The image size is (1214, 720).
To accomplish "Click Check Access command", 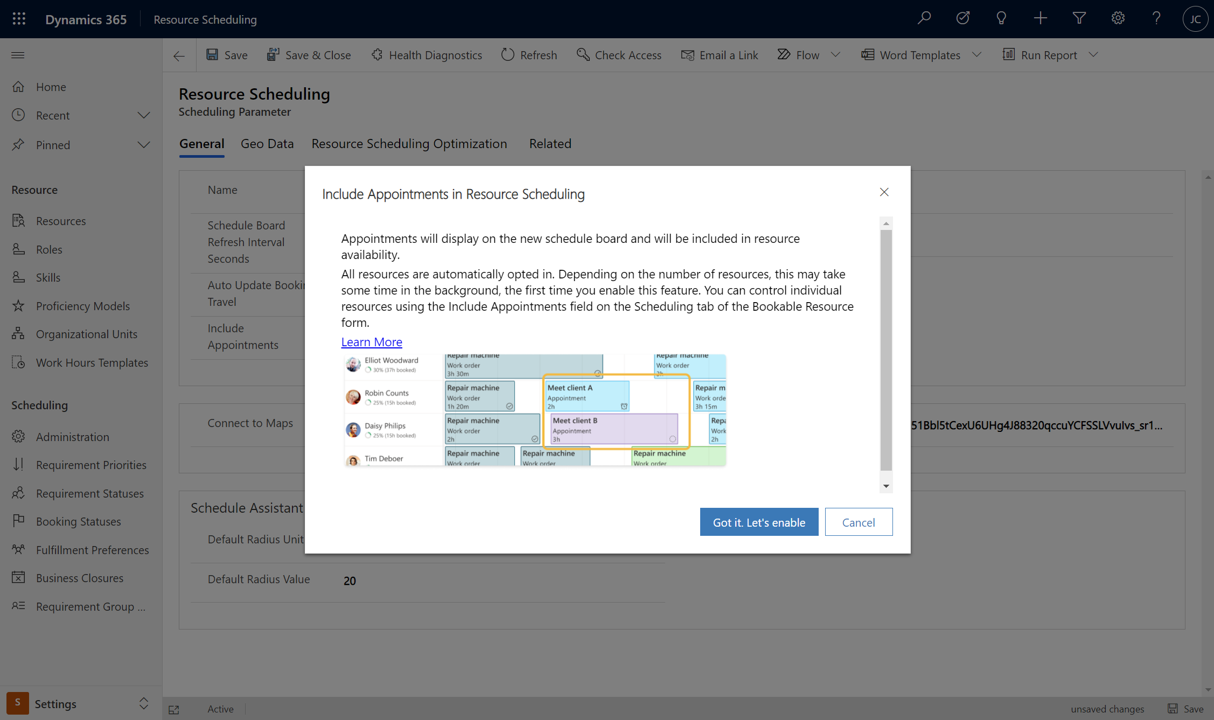I will pos(619,55).
